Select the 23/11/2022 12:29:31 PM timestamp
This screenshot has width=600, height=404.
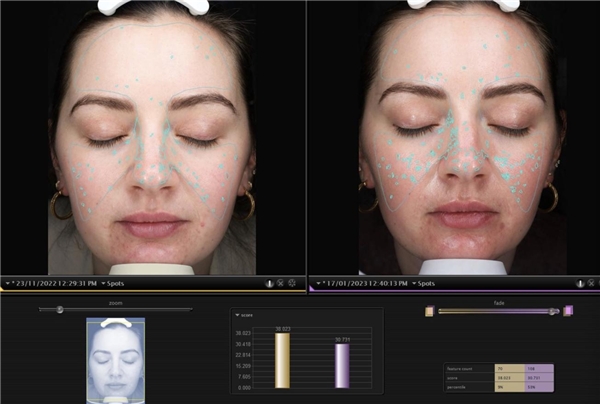pos(56,283)
